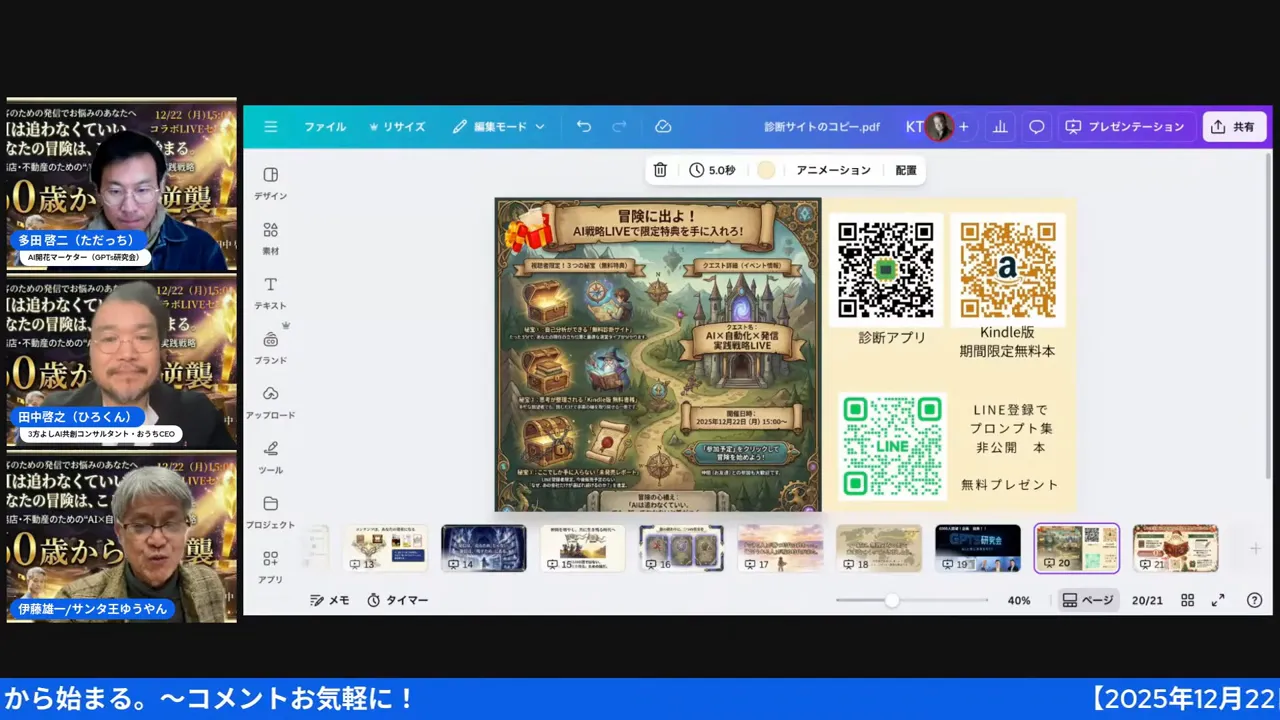Open the Help question mark icon
The width and height of the screenshot is (1280, 720).
[x=1254, y=600]
